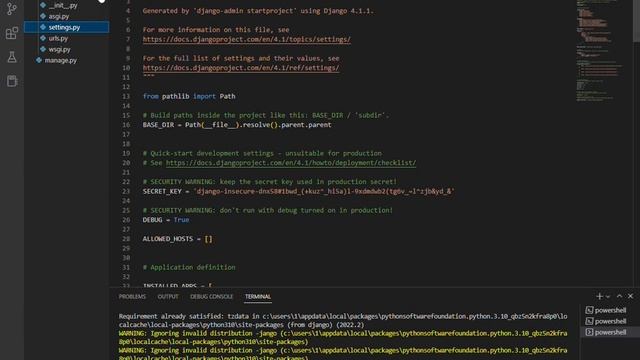The width and height of the screenshot is (640, 360).
Task: Maximize the panel with the chevron-up icon
Action: coord(619,296)
